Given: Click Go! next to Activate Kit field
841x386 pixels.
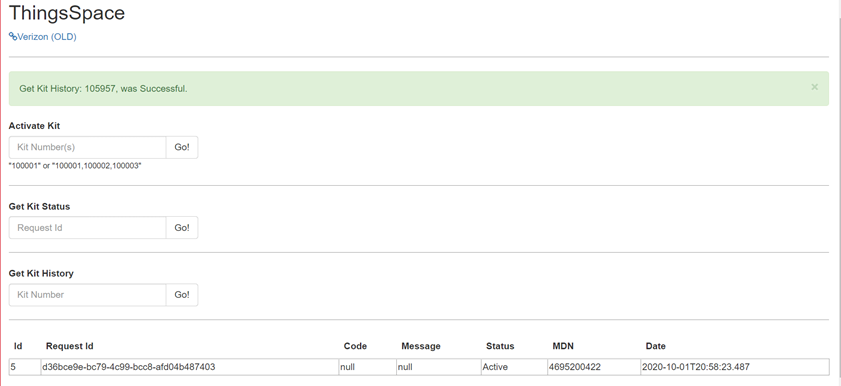Looking at the screenshot, I should (x=182, y=147).
